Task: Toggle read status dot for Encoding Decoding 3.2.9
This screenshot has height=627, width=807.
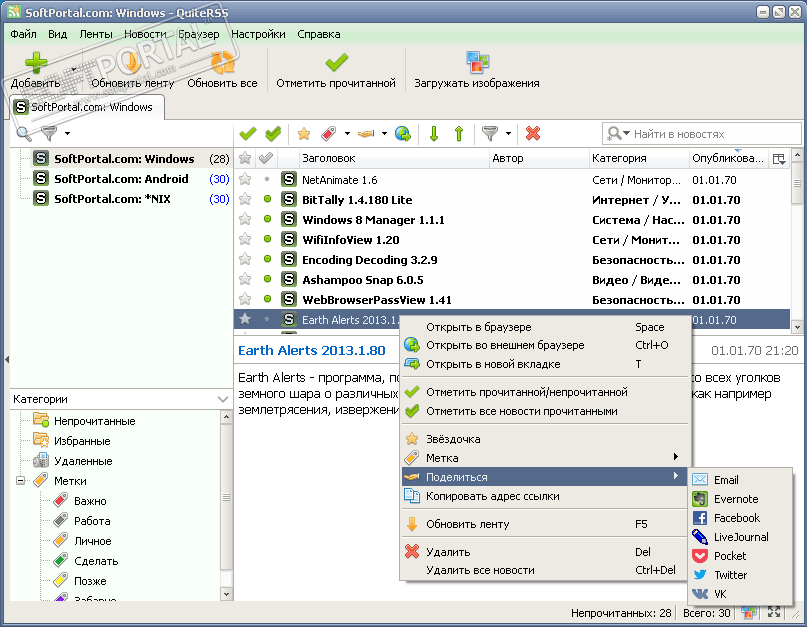Action: 267,259
